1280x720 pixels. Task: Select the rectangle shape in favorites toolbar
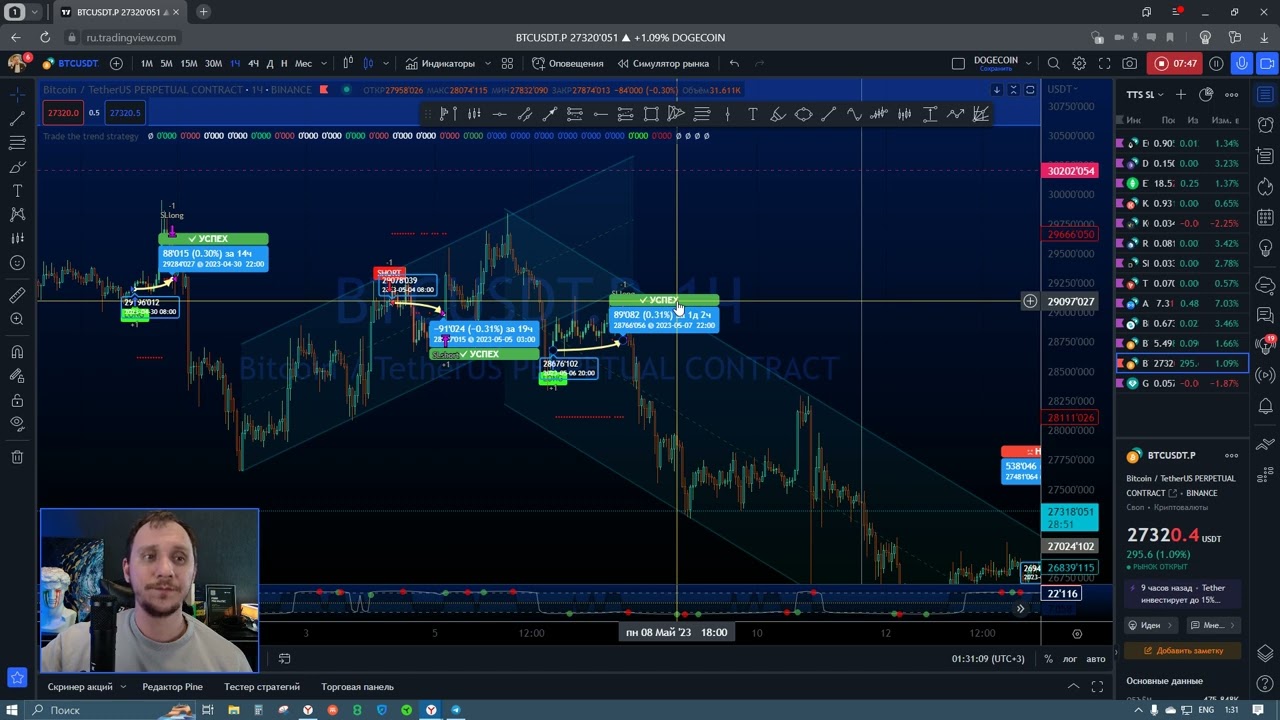(x=651, y=114)
